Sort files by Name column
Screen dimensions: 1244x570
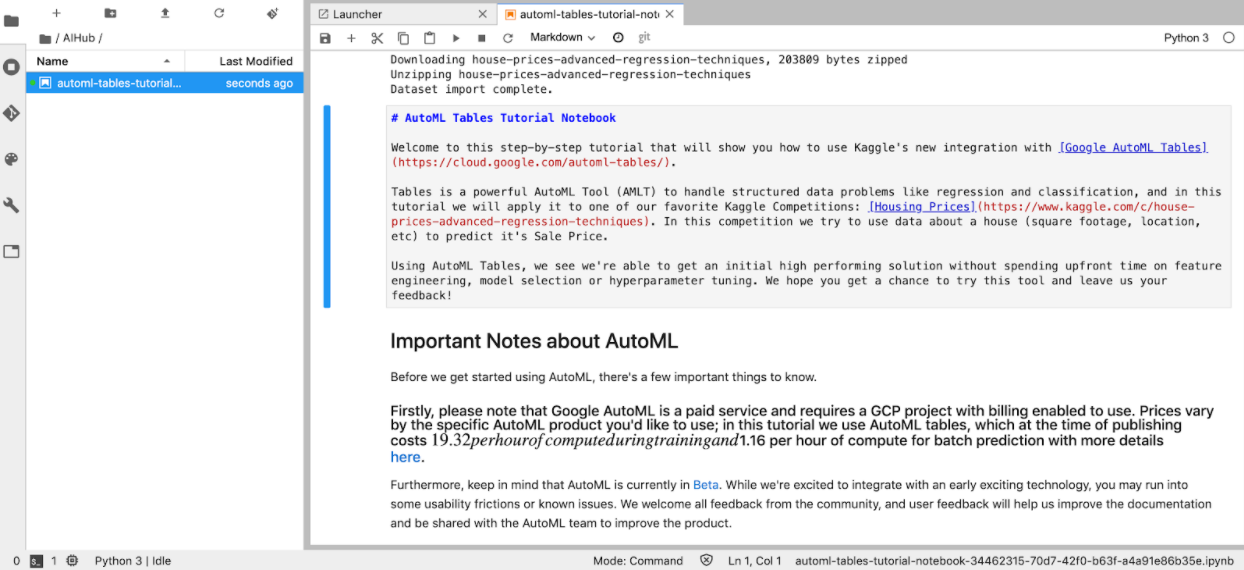pos(105,61)
